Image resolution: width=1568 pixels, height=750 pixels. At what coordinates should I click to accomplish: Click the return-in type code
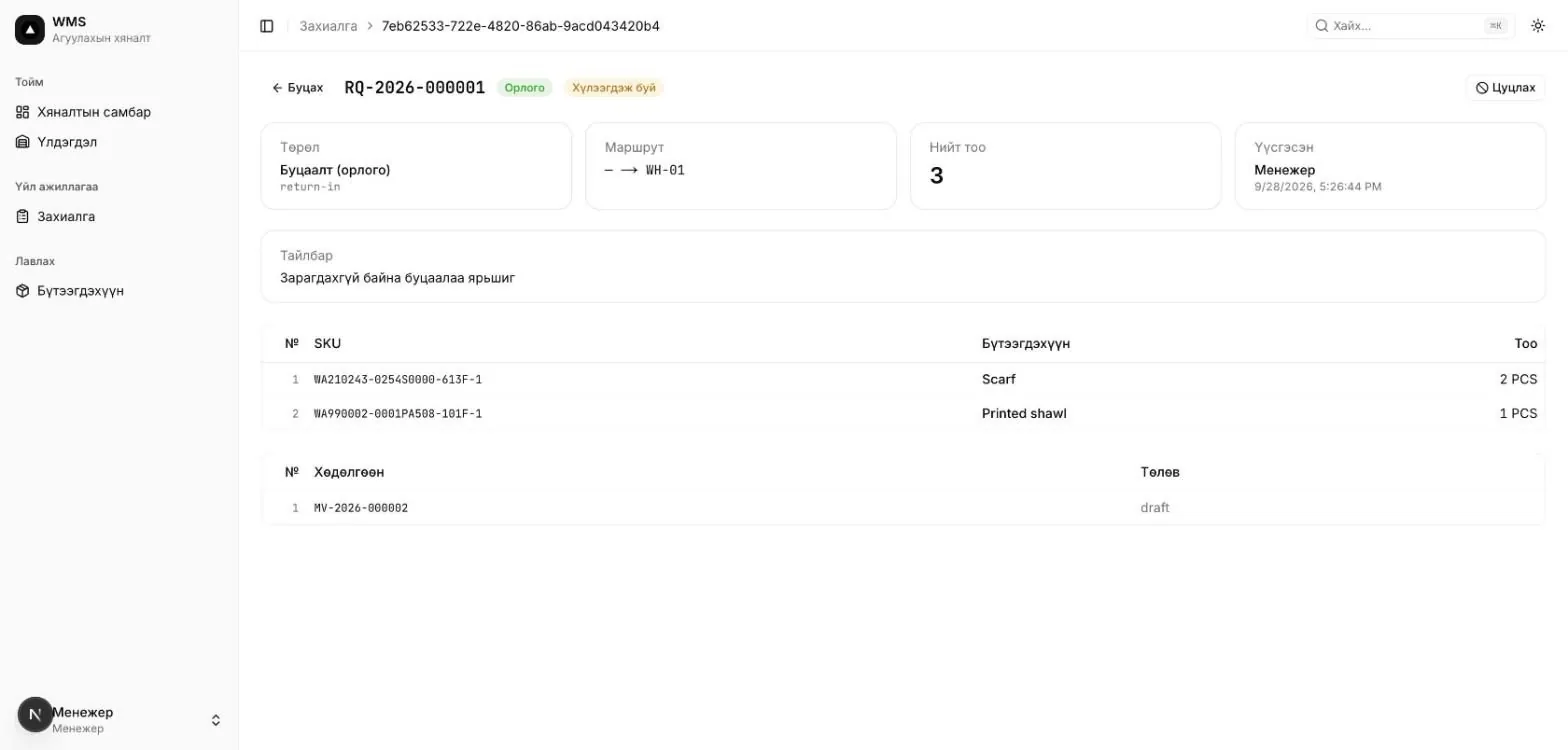click(310, 187)
